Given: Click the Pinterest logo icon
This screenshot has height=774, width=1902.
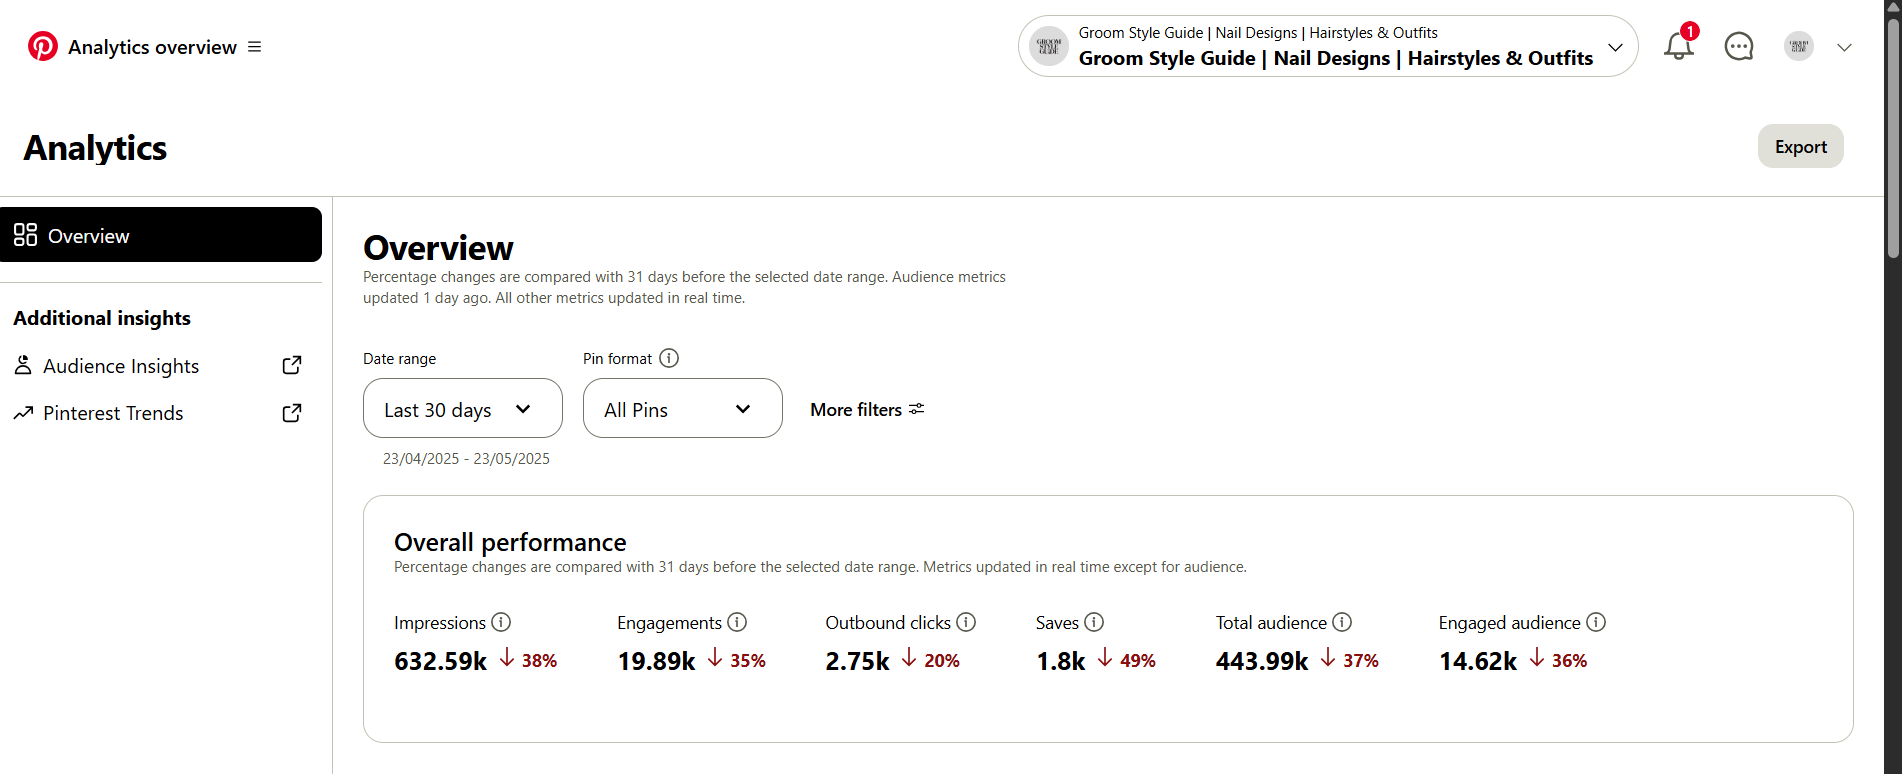Looking at the screenshot, I should pos(43,46).
